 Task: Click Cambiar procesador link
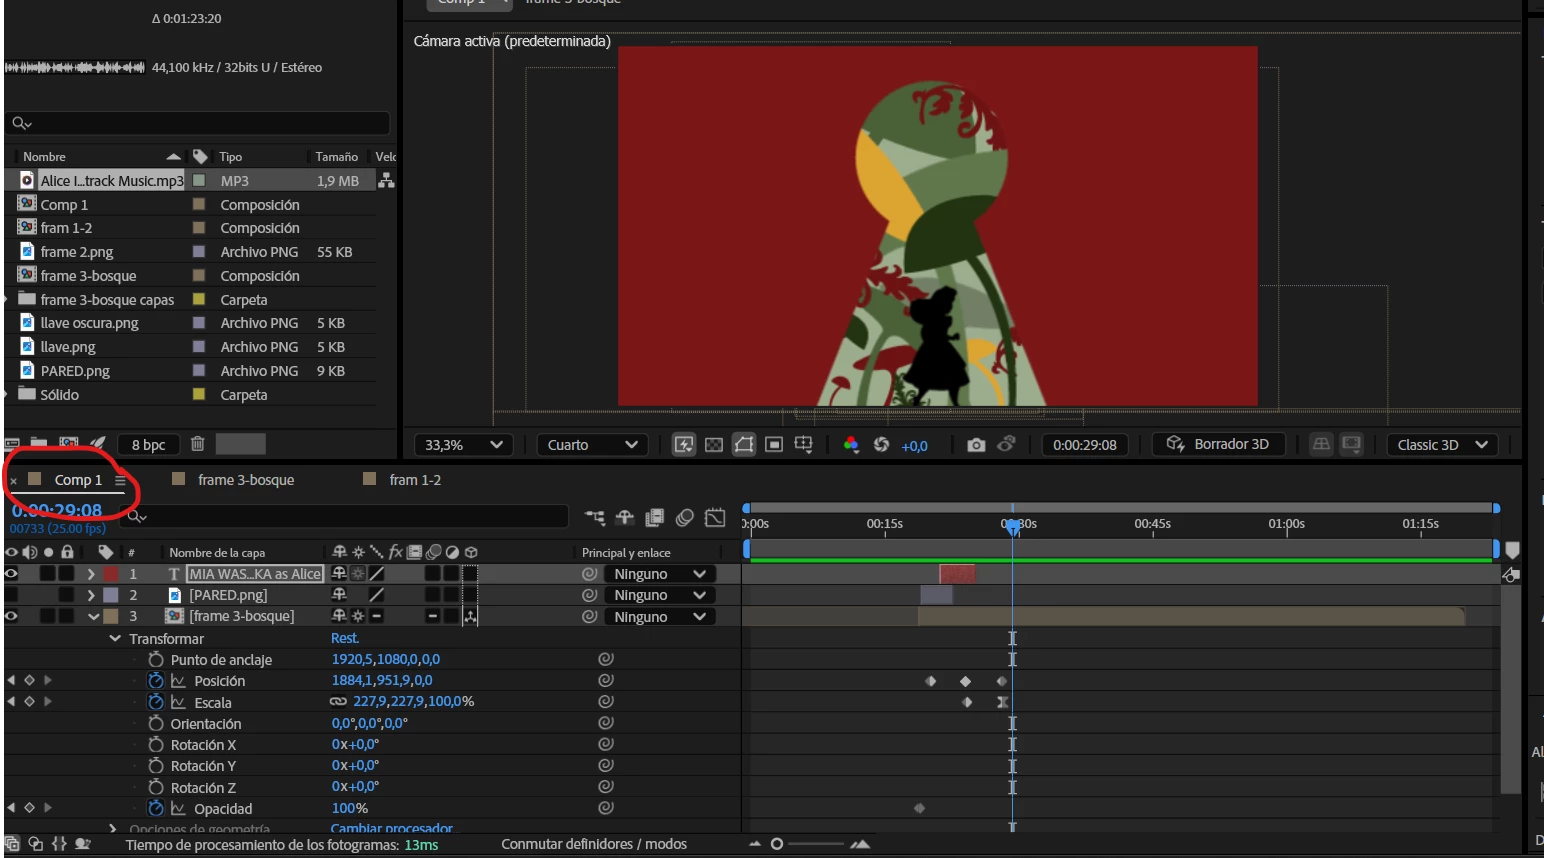click(392, 829)
